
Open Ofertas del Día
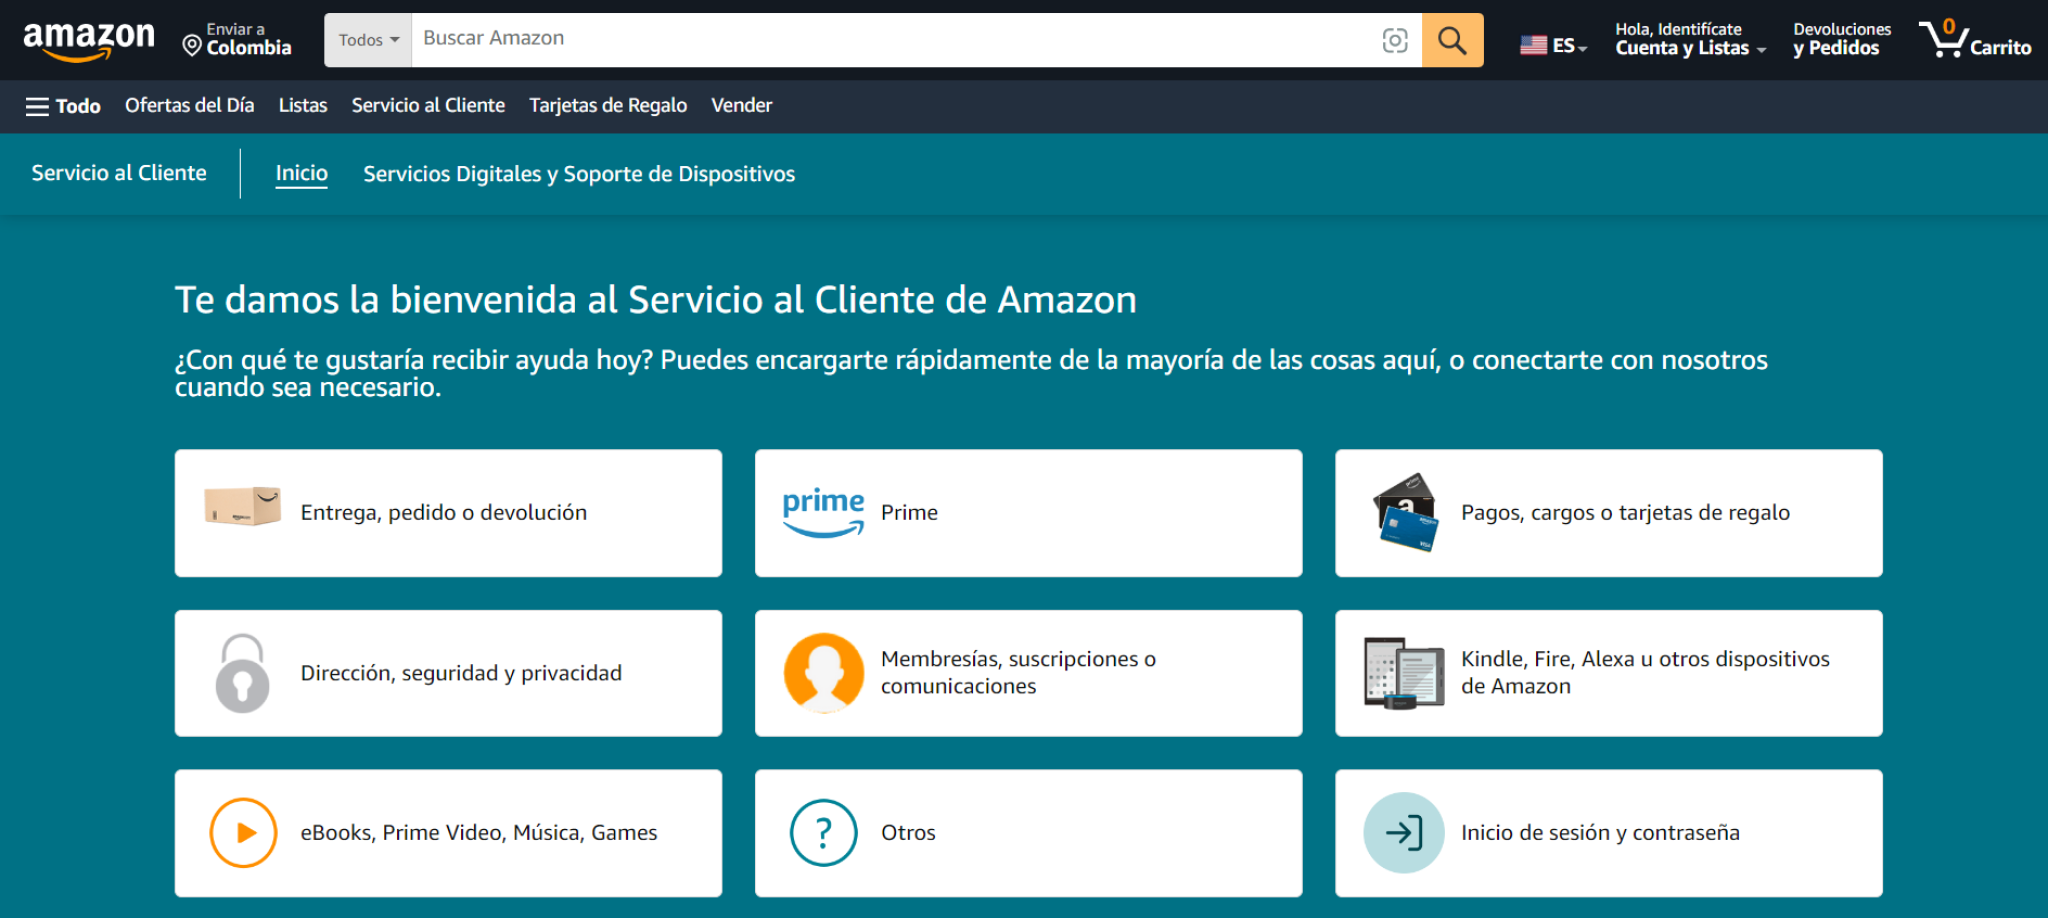(189, 105)
